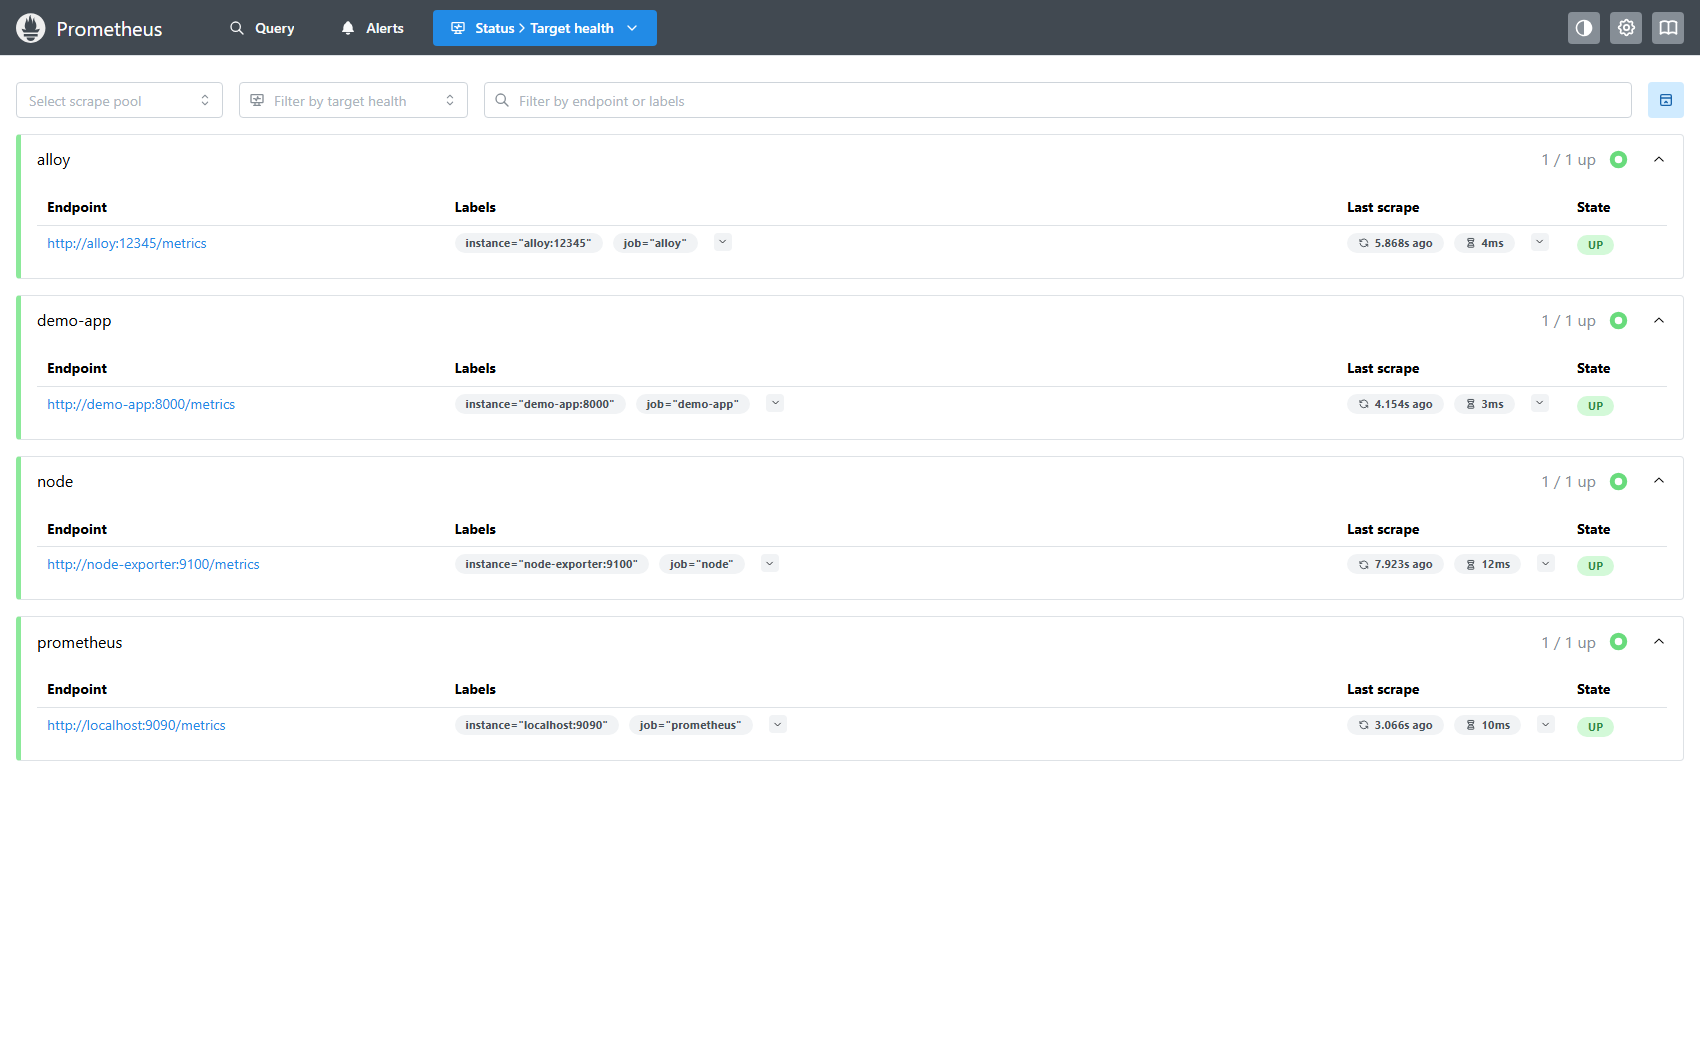The height and width of the screenshot is (1050, 1700).
Task: Click the alloy pool green health ring
Action: pyautogui.click(x=1619, y=160)
